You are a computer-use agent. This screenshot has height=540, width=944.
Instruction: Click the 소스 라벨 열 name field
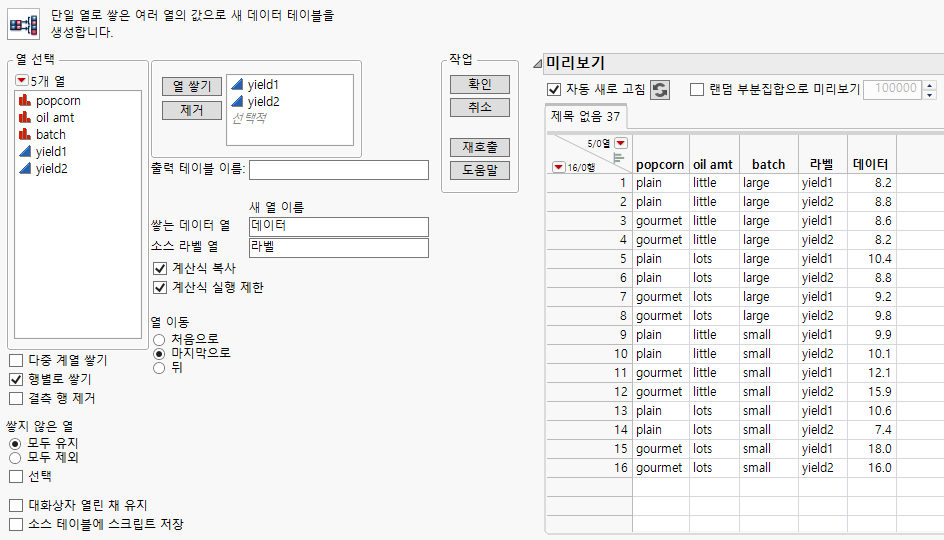tap(339, 247)
